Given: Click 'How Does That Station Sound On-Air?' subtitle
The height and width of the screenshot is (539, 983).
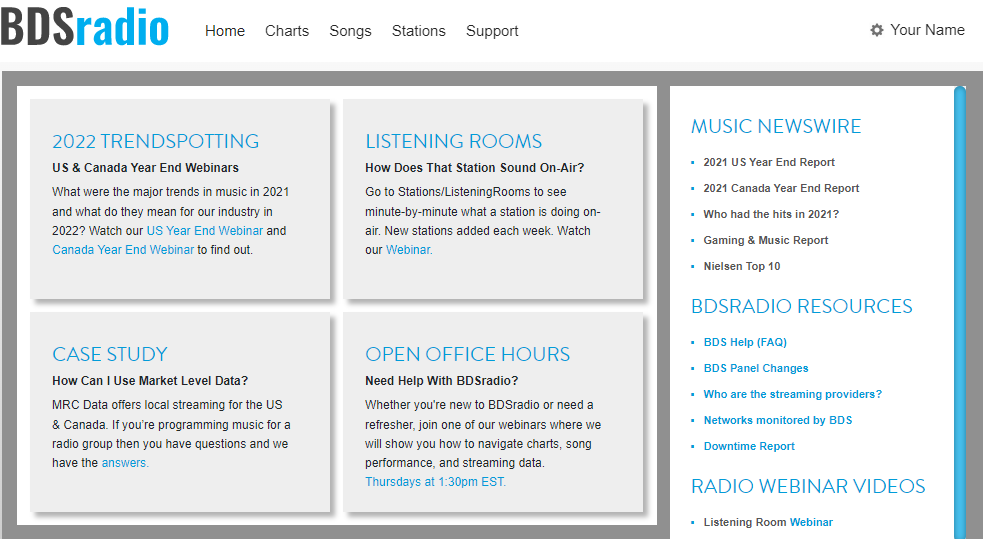Looking at the screenshot, I should click(475, 168).
